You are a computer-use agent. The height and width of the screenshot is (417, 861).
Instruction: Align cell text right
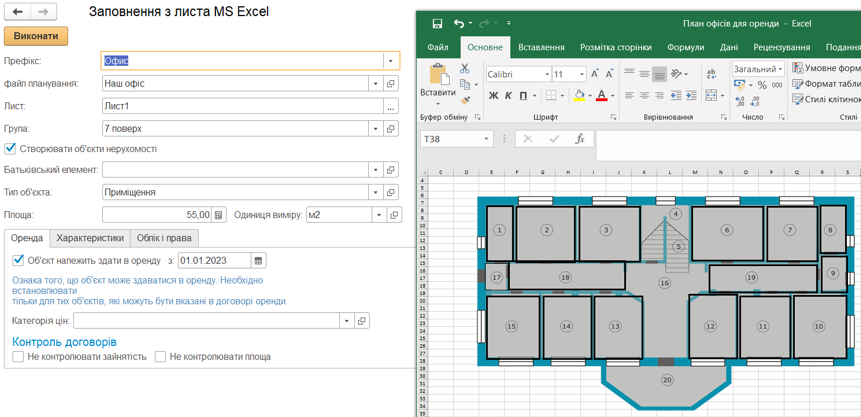tap(659, 96)
